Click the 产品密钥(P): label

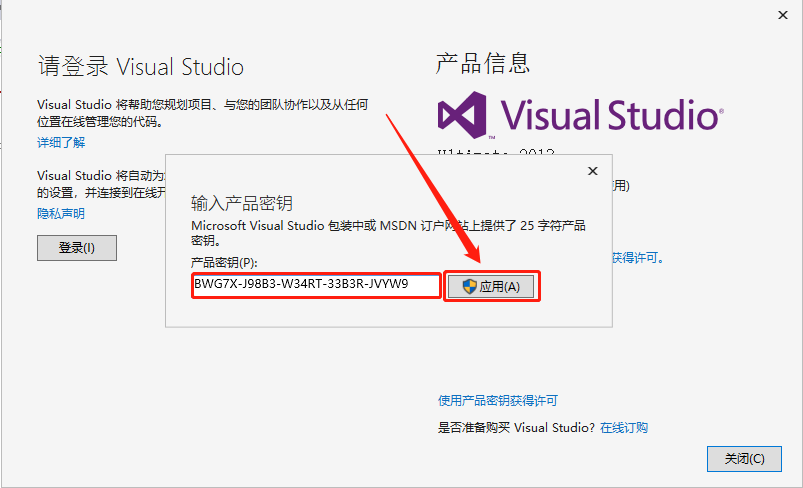224,263
